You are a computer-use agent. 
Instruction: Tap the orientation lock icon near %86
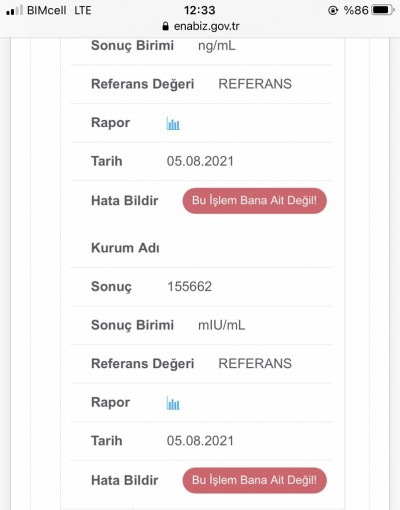[x=333, y=11]
